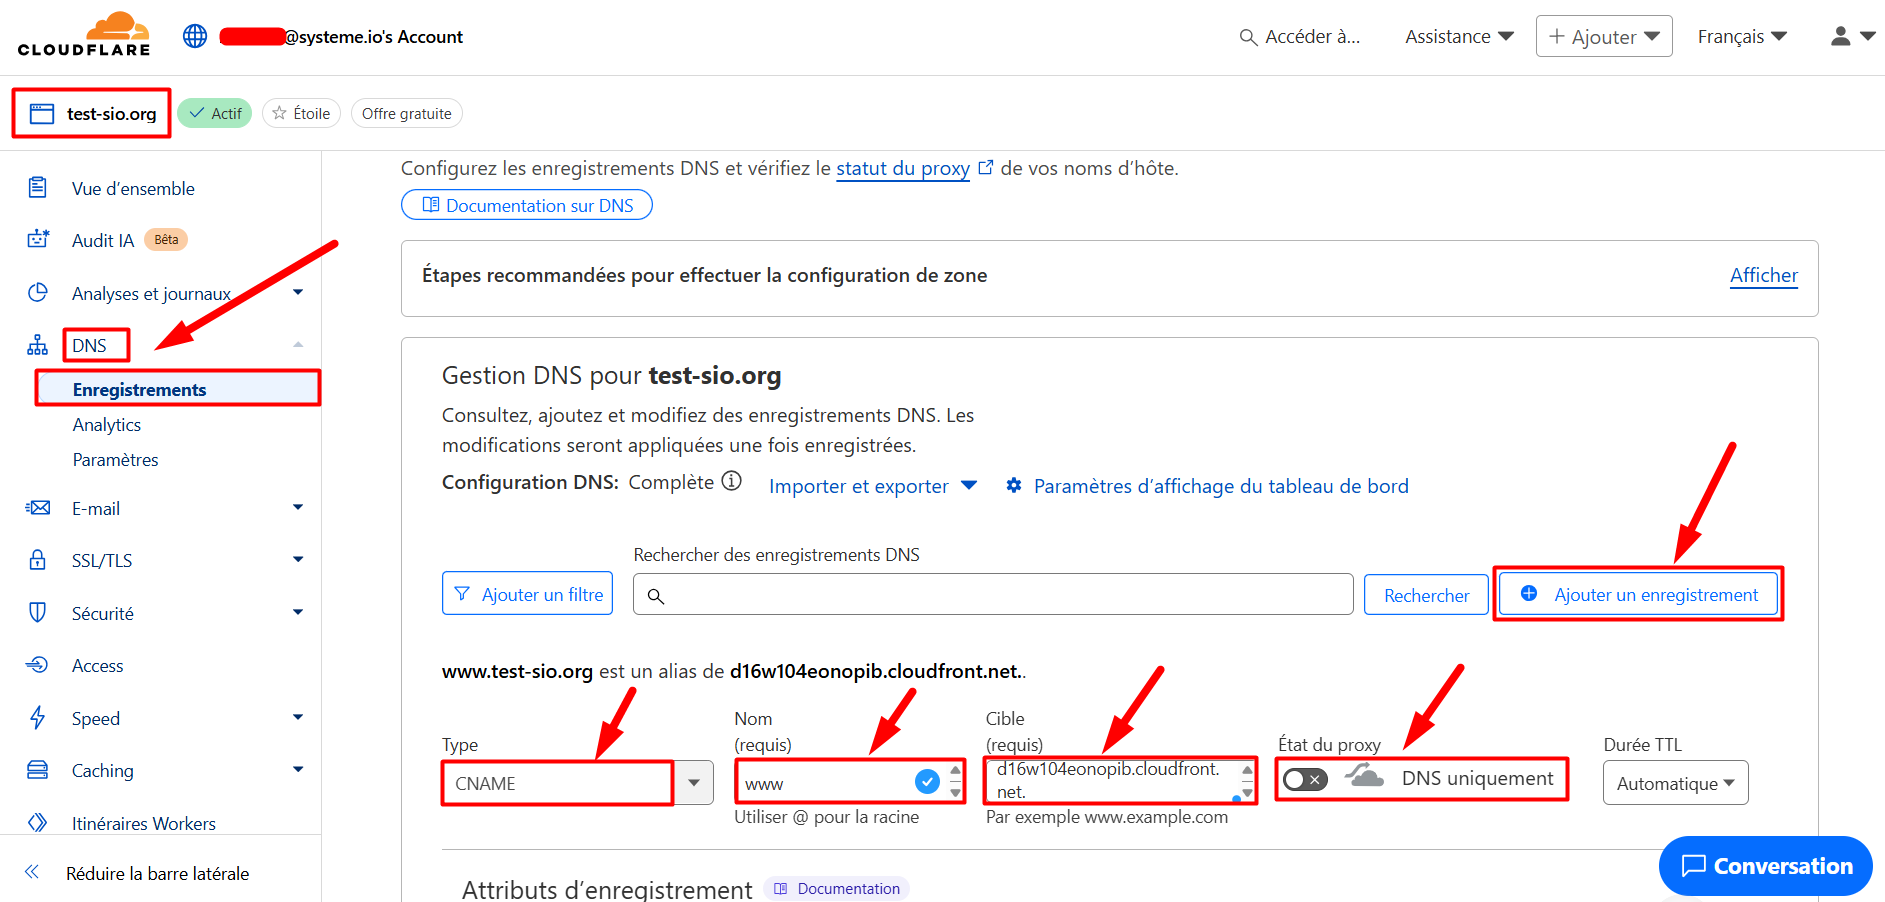Click the magnifier icon in DNS search field
The image size is (1885, 902).
pos(656,596)
